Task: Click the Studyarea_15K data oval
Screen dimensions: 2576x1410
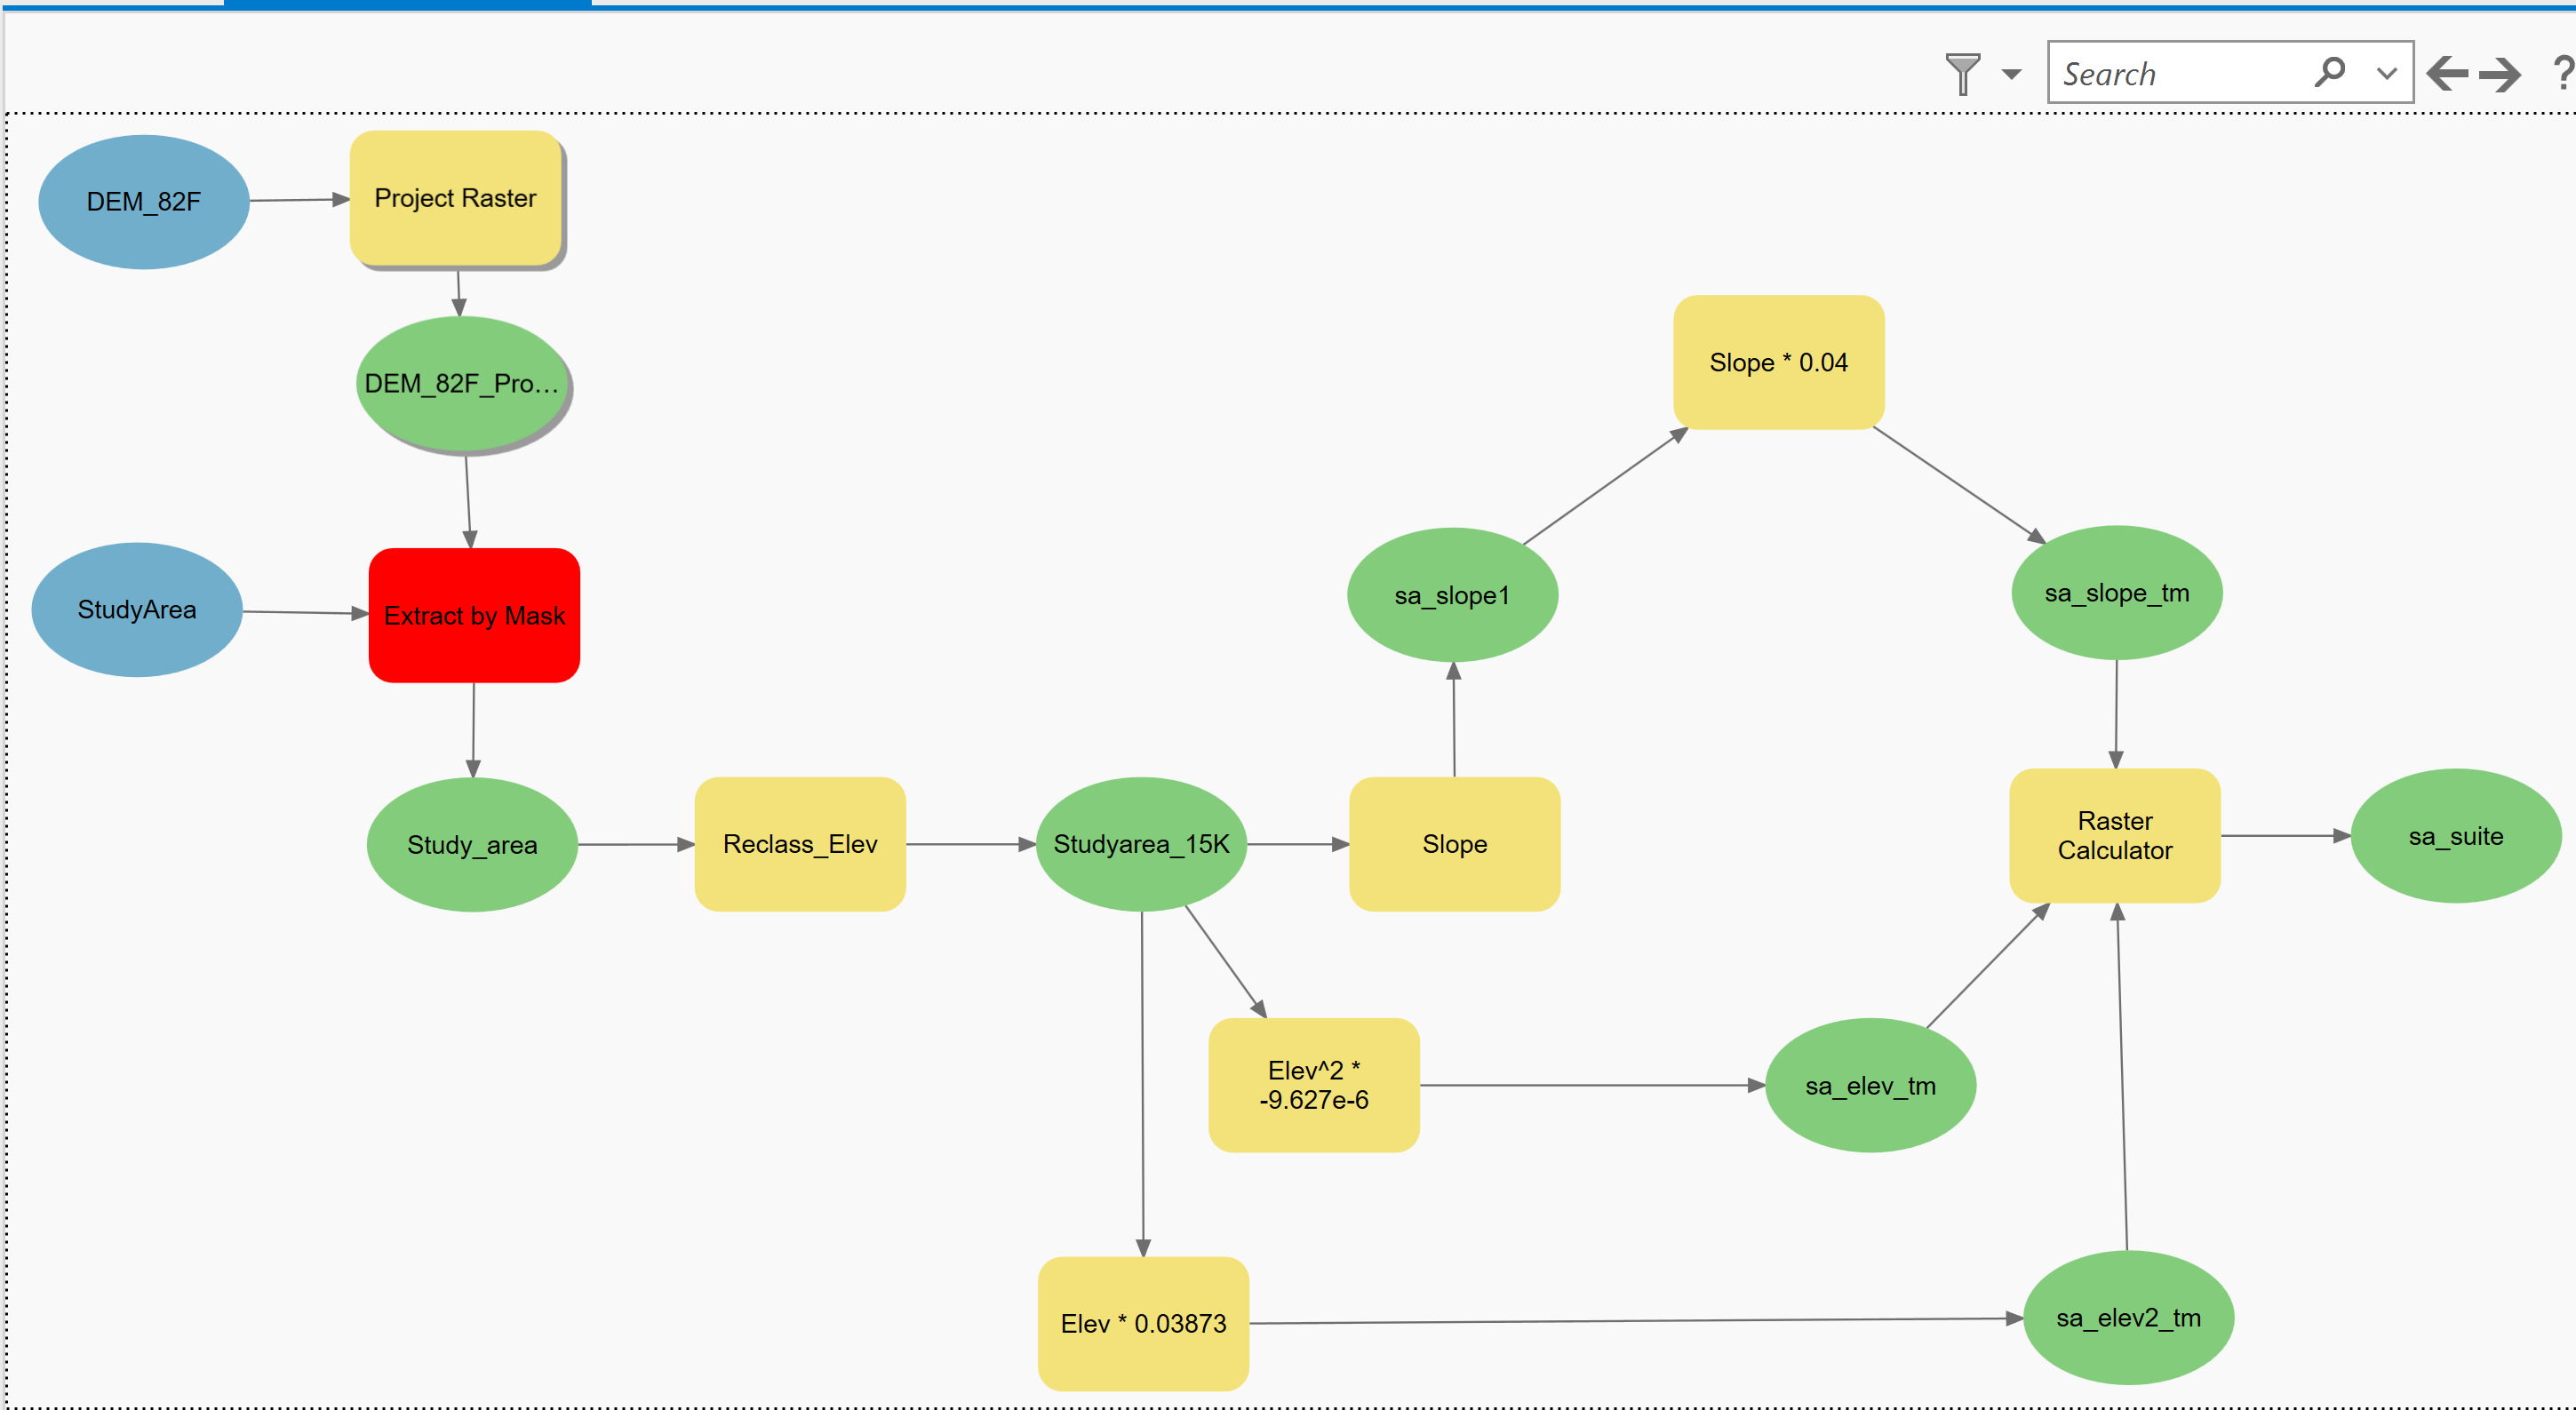Action: tap(1141, 845)
